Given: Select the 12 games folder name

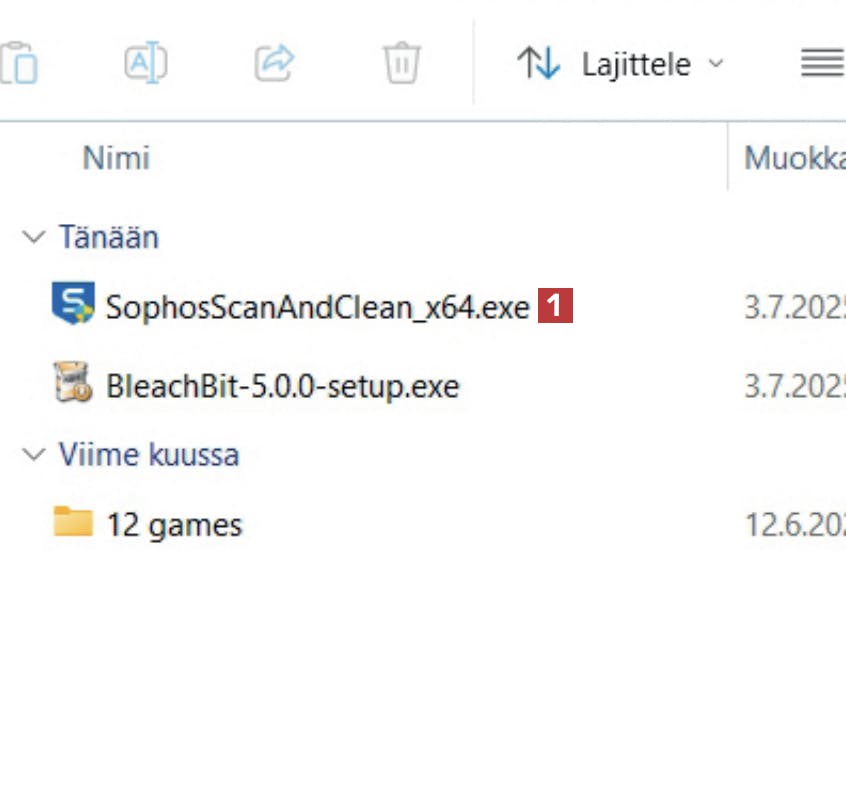Looking at the screenshot, I should (174, 525).
